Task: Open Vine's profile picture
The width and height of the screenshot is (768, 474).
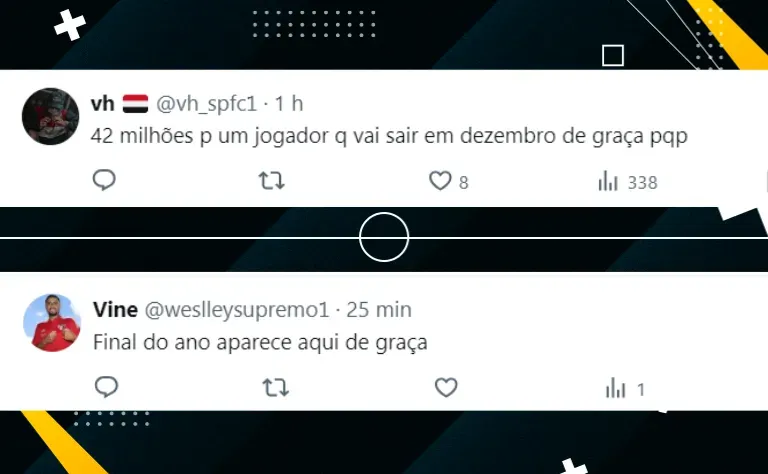Action: tap(52, 323)
